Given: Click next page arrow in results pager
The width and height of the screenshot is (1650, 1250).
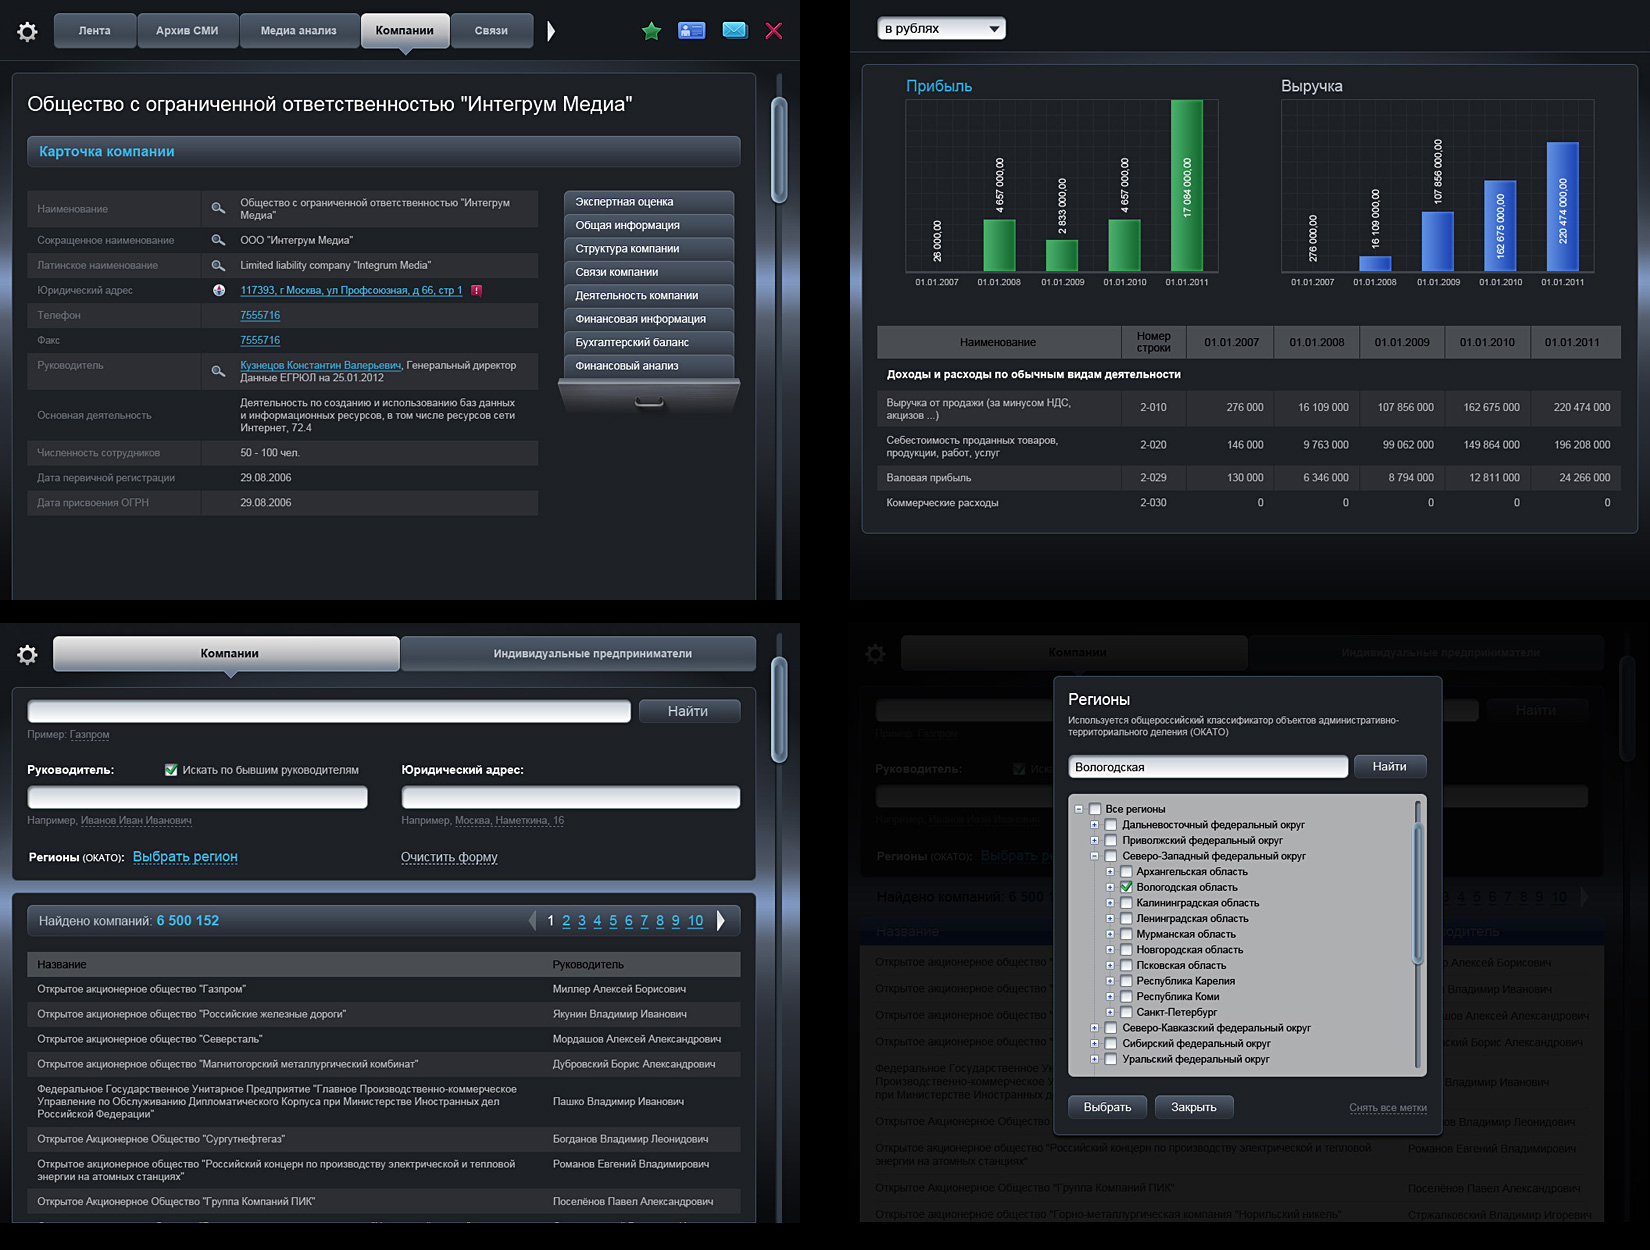Looking at the screenshot, I should coord(720,921).
